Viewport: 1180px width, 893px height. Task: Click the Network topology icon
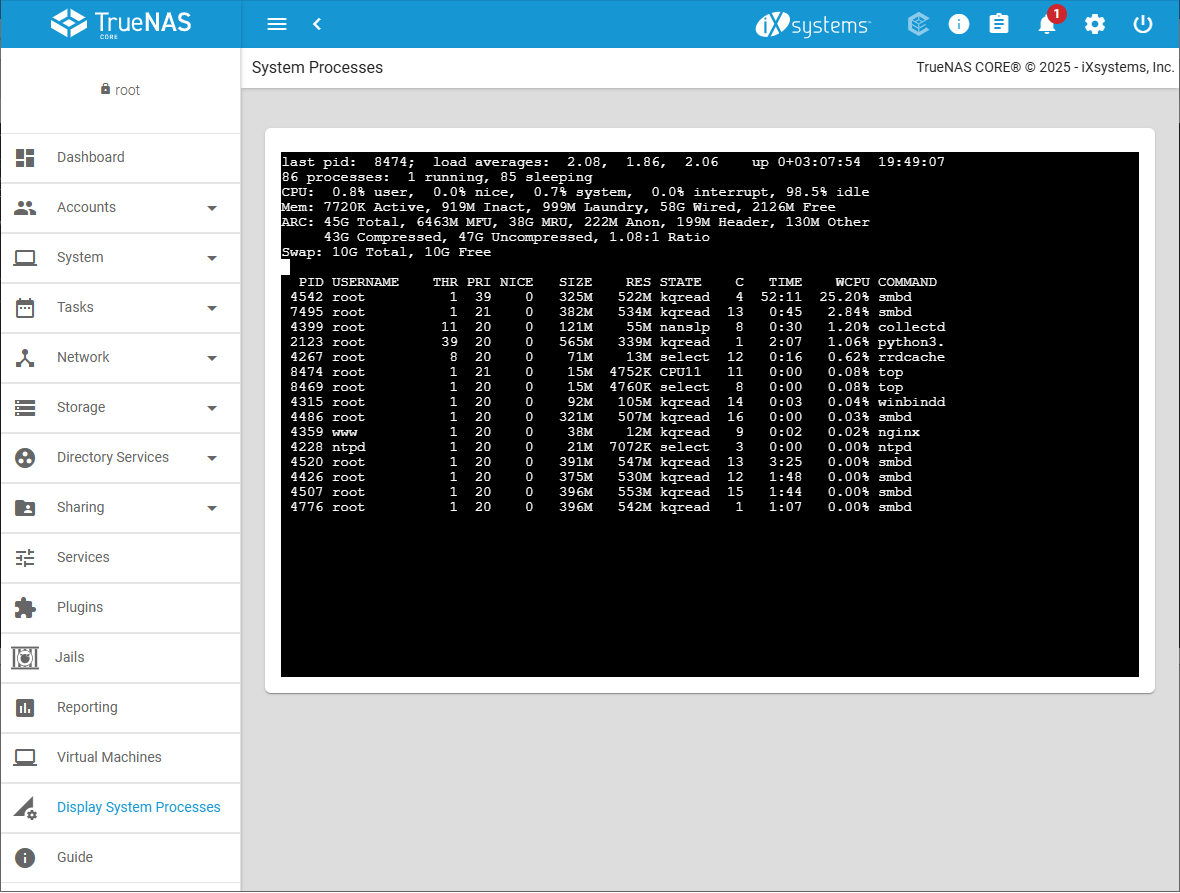(x=25, y=358)
